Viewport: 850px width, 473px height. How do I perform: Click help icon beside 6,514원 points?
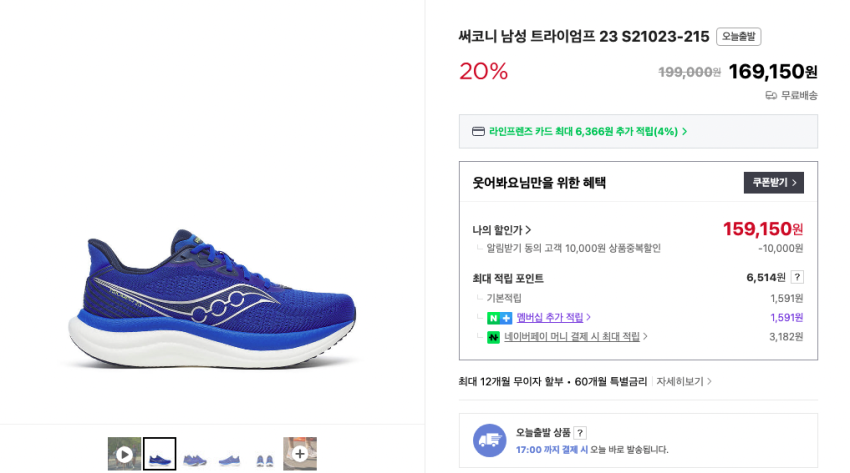pyautogui.click(x=797, y=277)
